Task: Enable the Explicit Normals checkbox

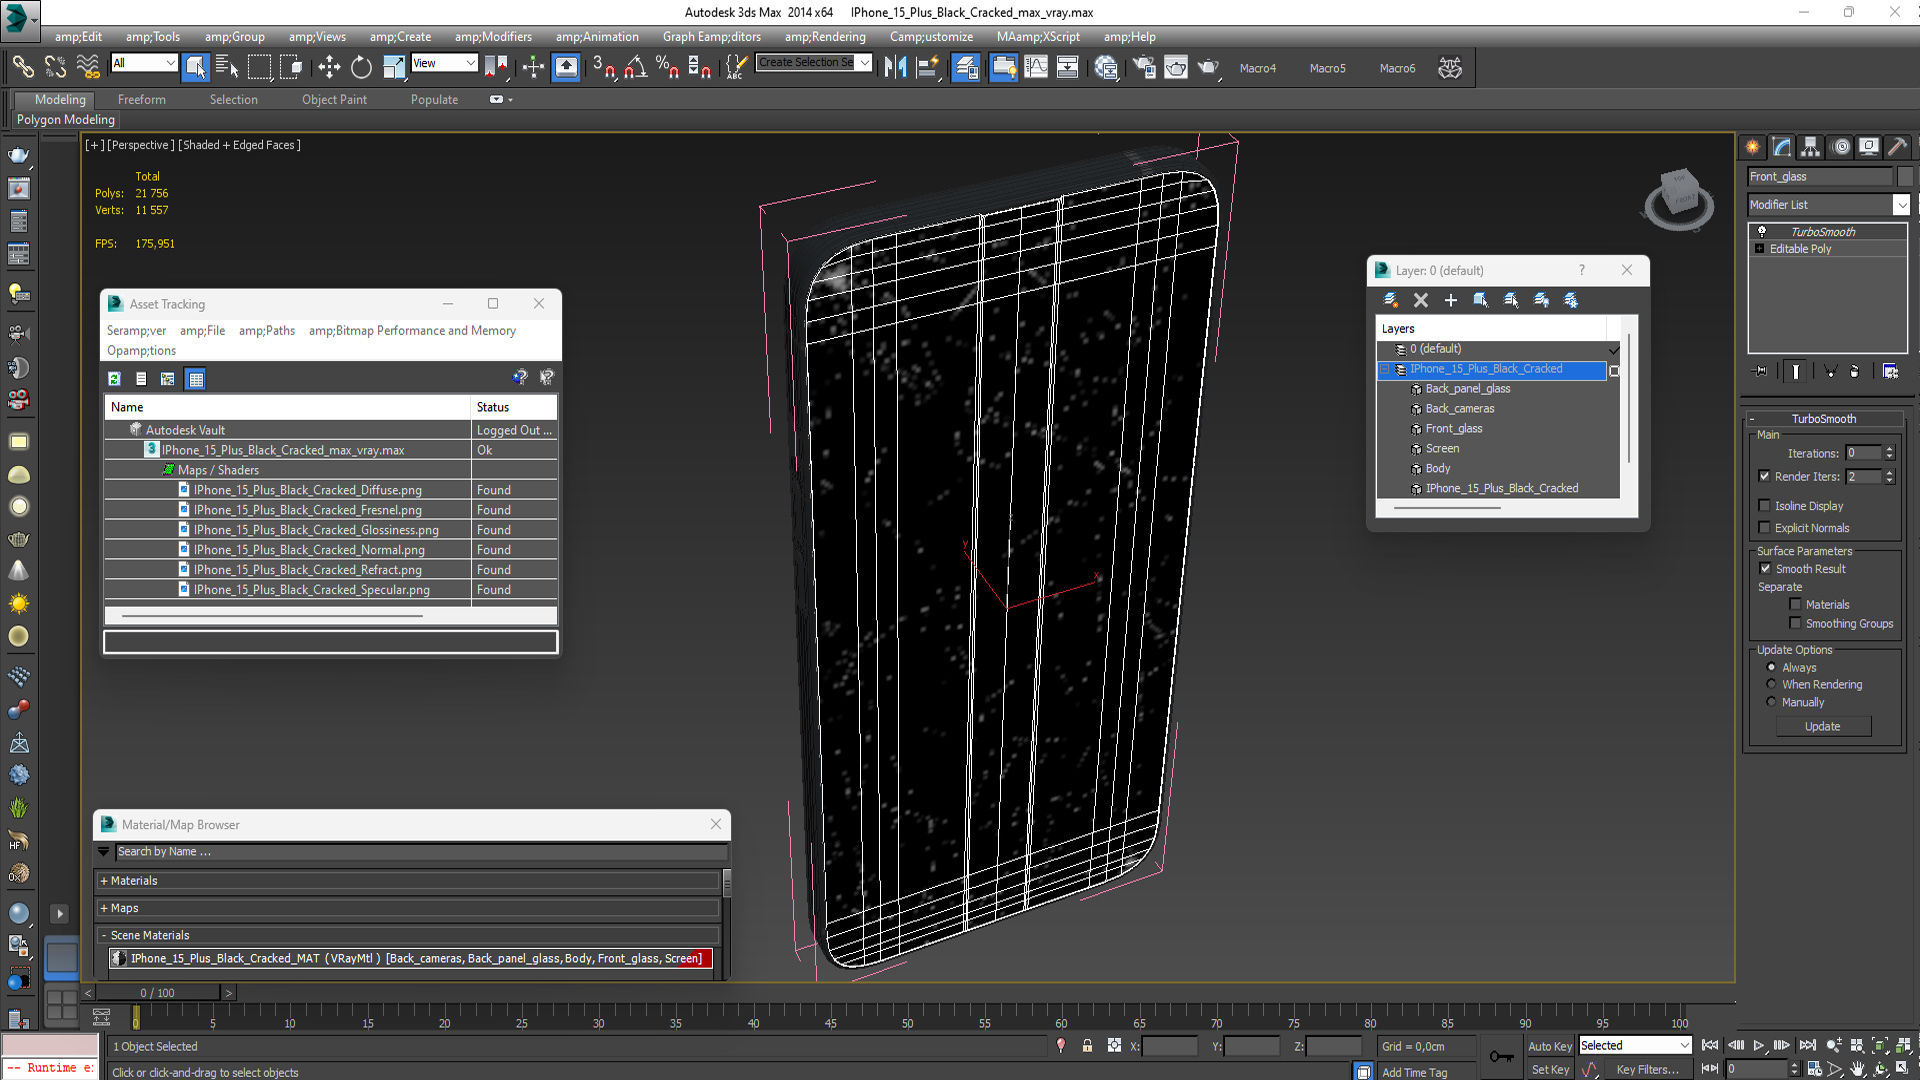Action: point(1765,528)
